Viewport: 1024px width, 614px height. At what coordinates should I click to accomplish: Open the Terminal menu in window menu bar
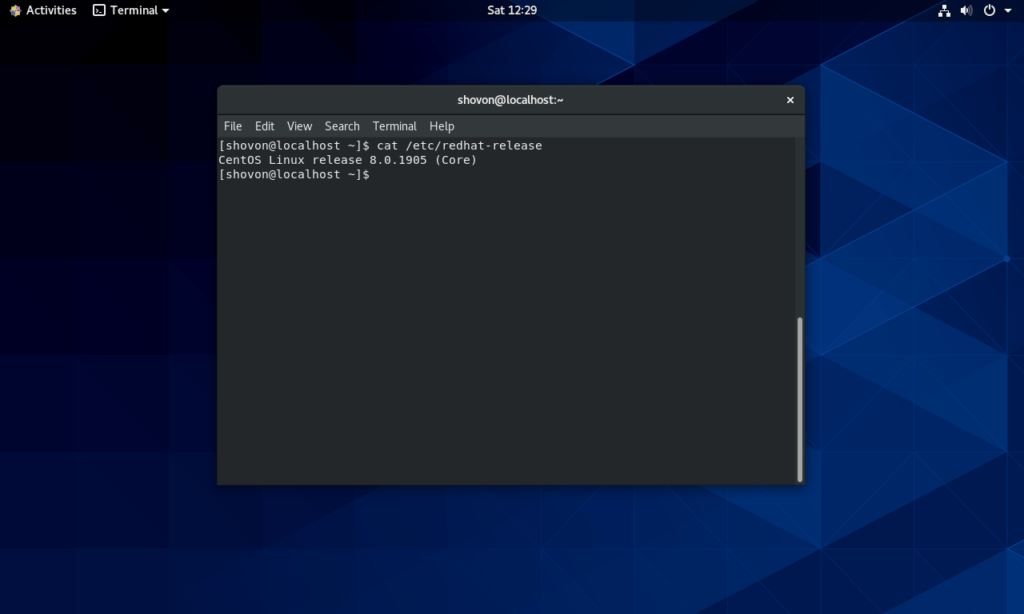(394, 126)
